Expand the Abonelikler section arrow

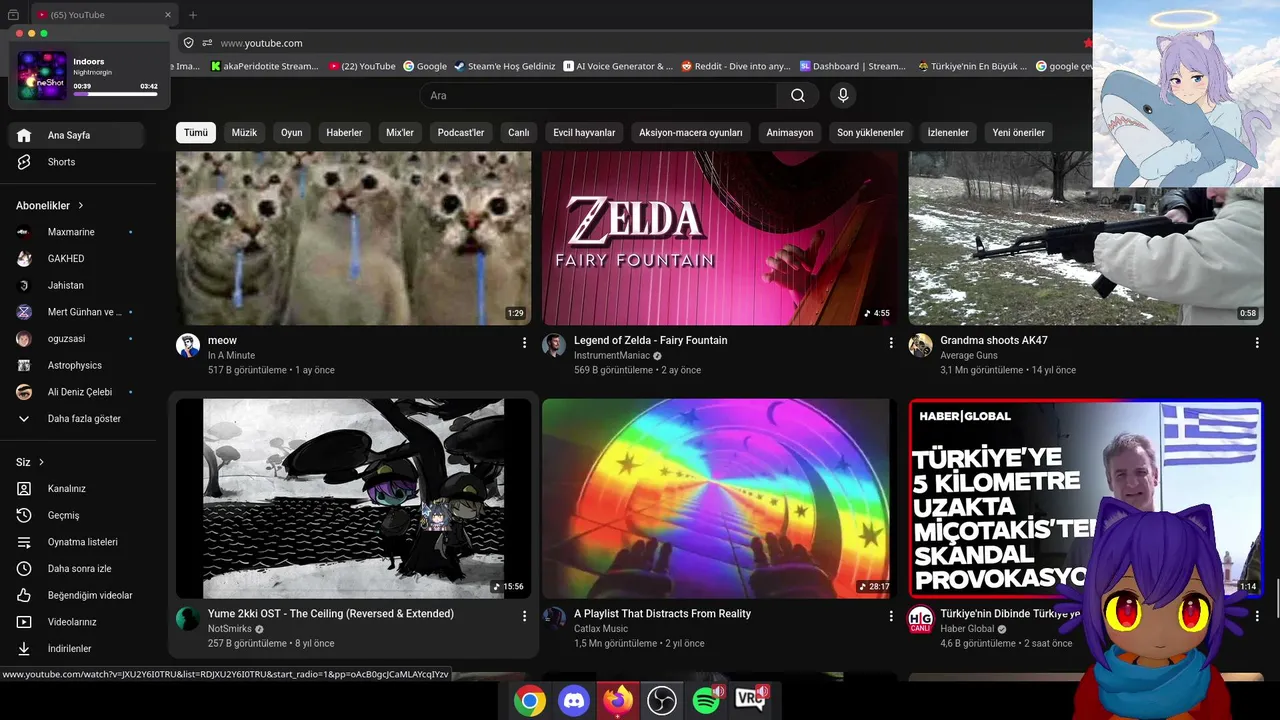[x=81, y=206]
